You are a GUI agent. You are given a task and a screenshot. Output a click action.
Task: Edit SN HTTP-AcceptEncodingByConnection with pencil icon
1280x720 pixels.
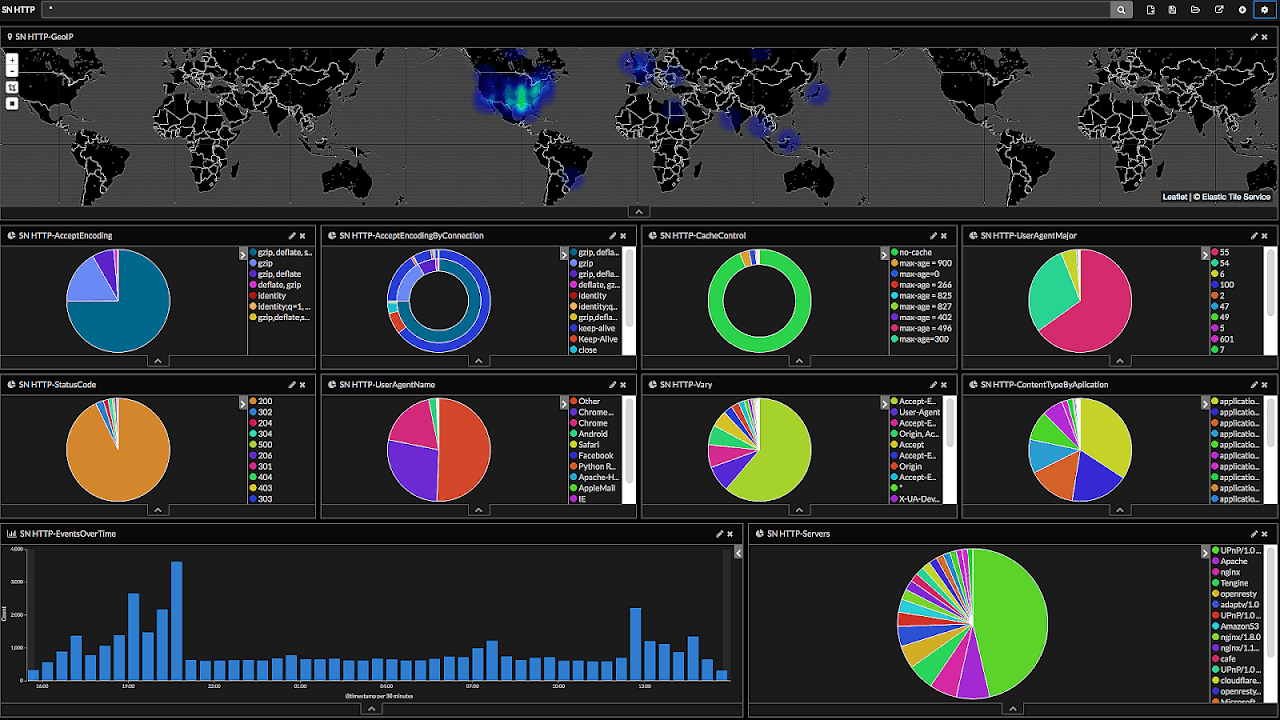[612, 236]
